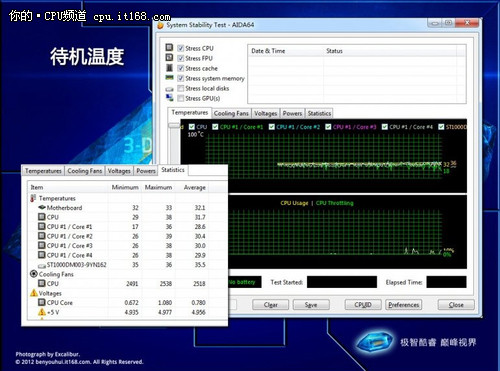Image resolution: width=500 pixels, height=371 pixels.
Task: Click the Voltages warning icon
Action: point(34,293)
